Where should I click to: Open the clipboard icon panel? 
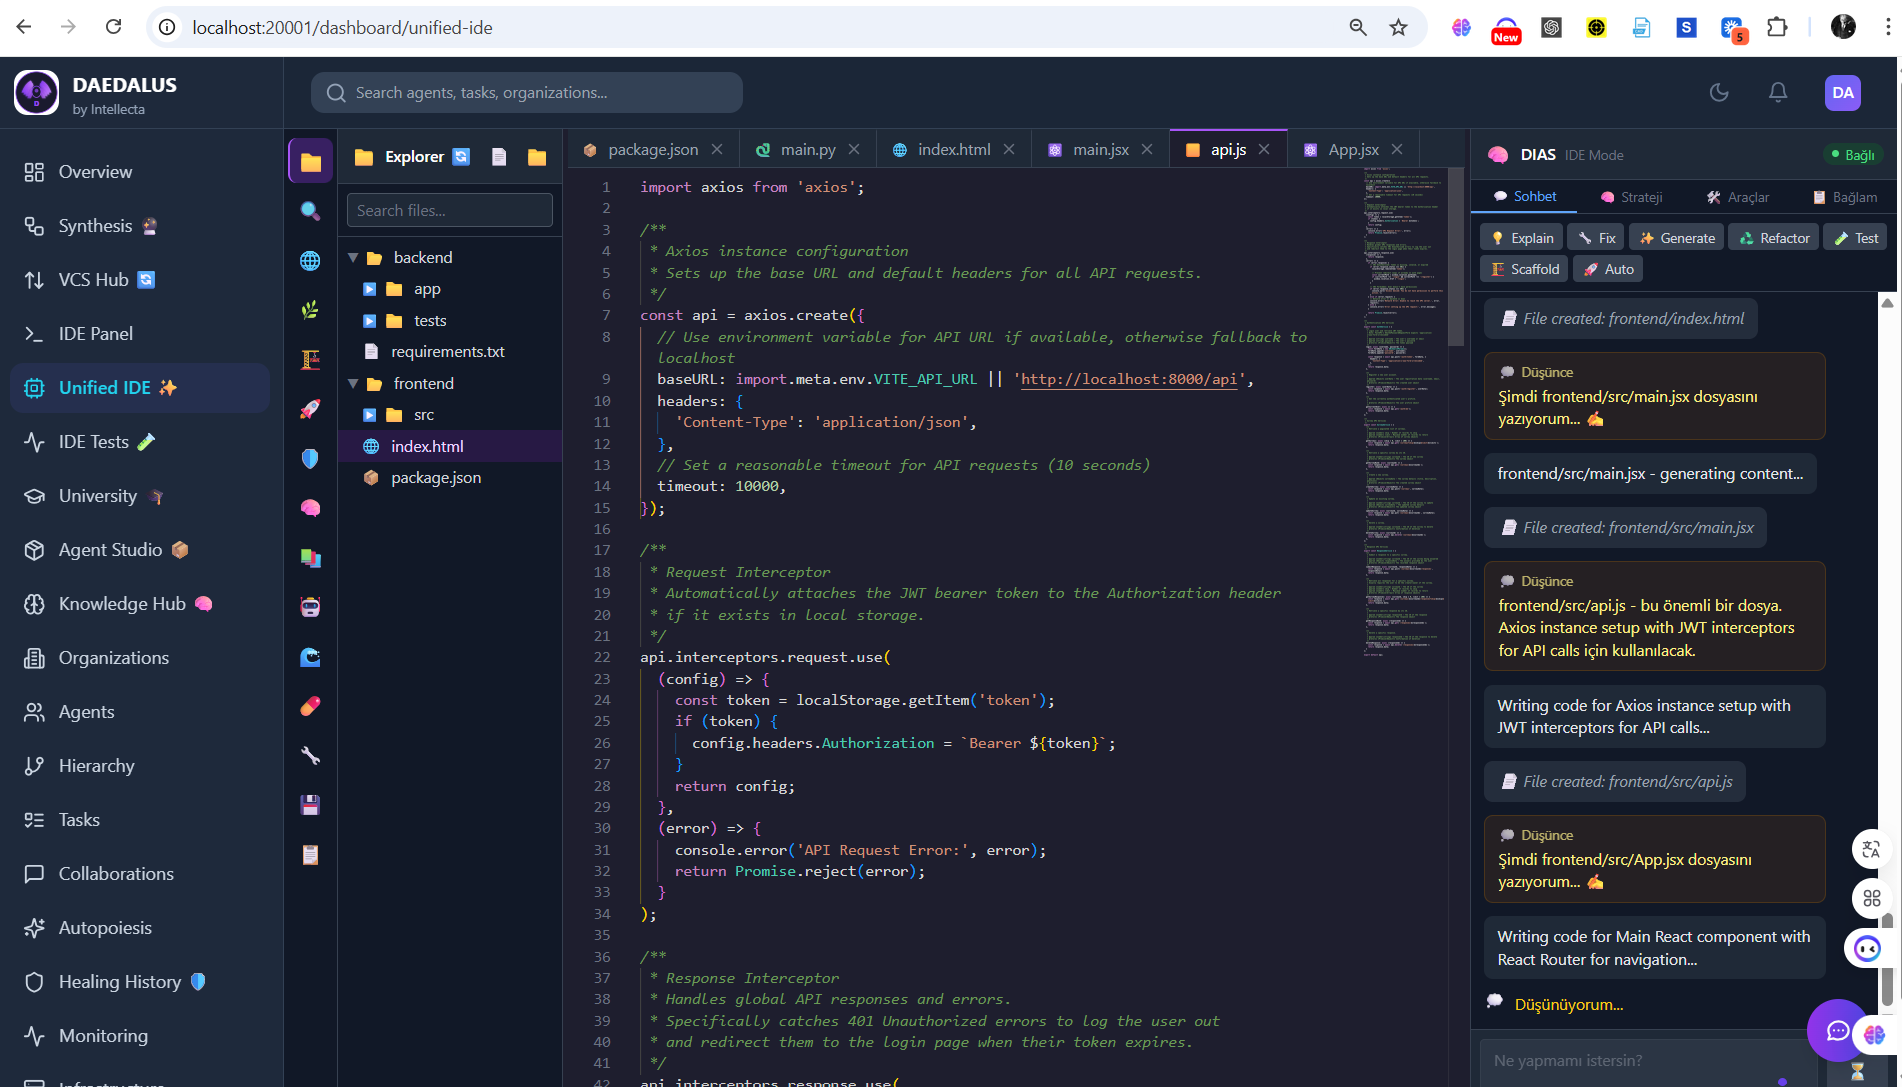pyautogui.click(x=310, y=855)
